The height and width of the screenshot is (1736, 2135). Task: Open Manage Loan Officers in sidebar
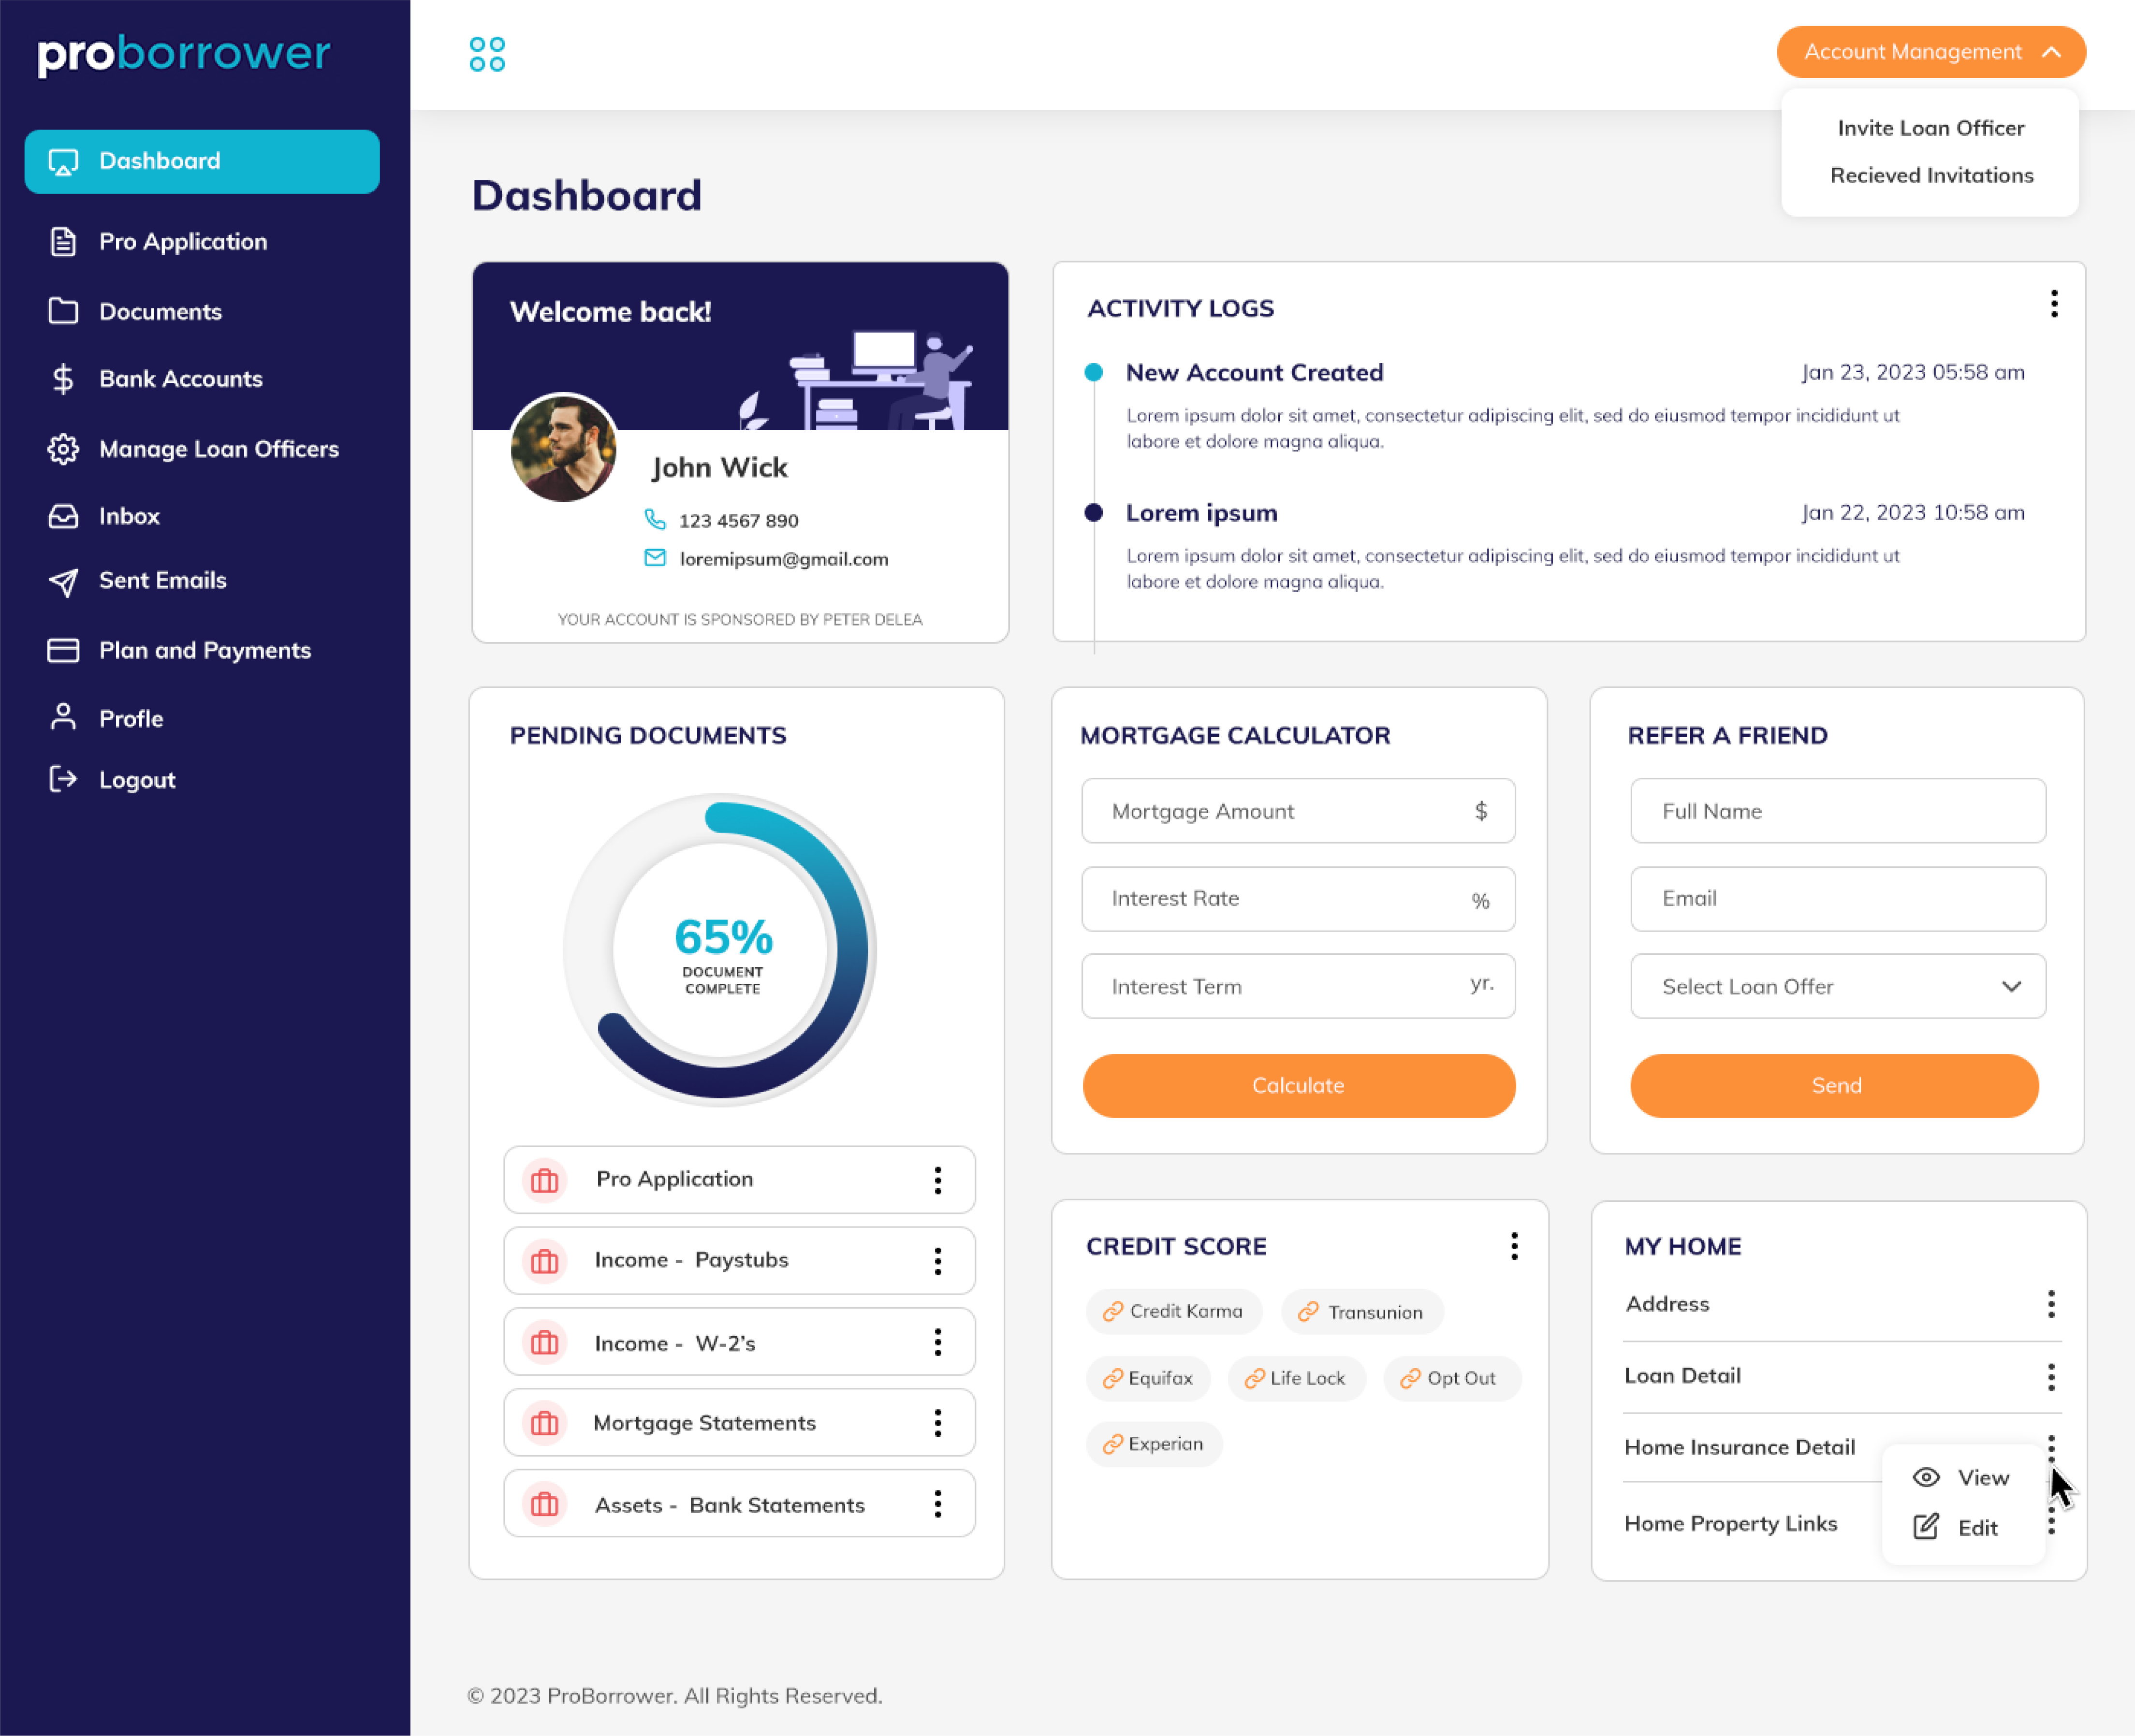click(x=218, y=449)
